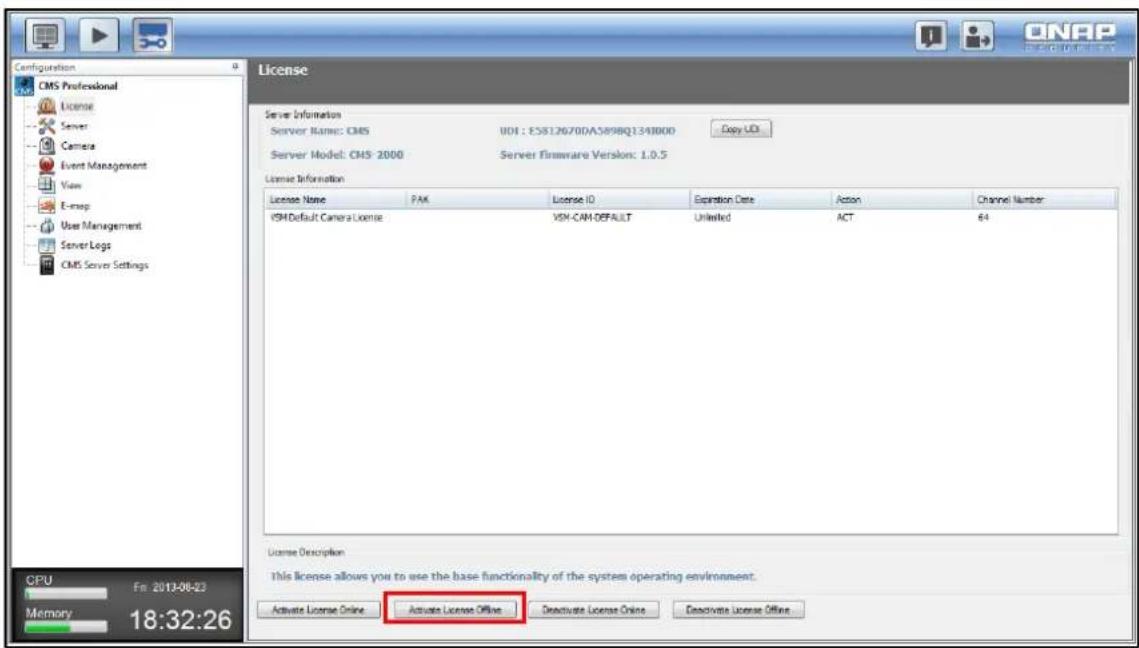This screenshot has height=648, width=1139.
Task: Click the Event Management icon in the tree
Action: [x=47, y=166]
